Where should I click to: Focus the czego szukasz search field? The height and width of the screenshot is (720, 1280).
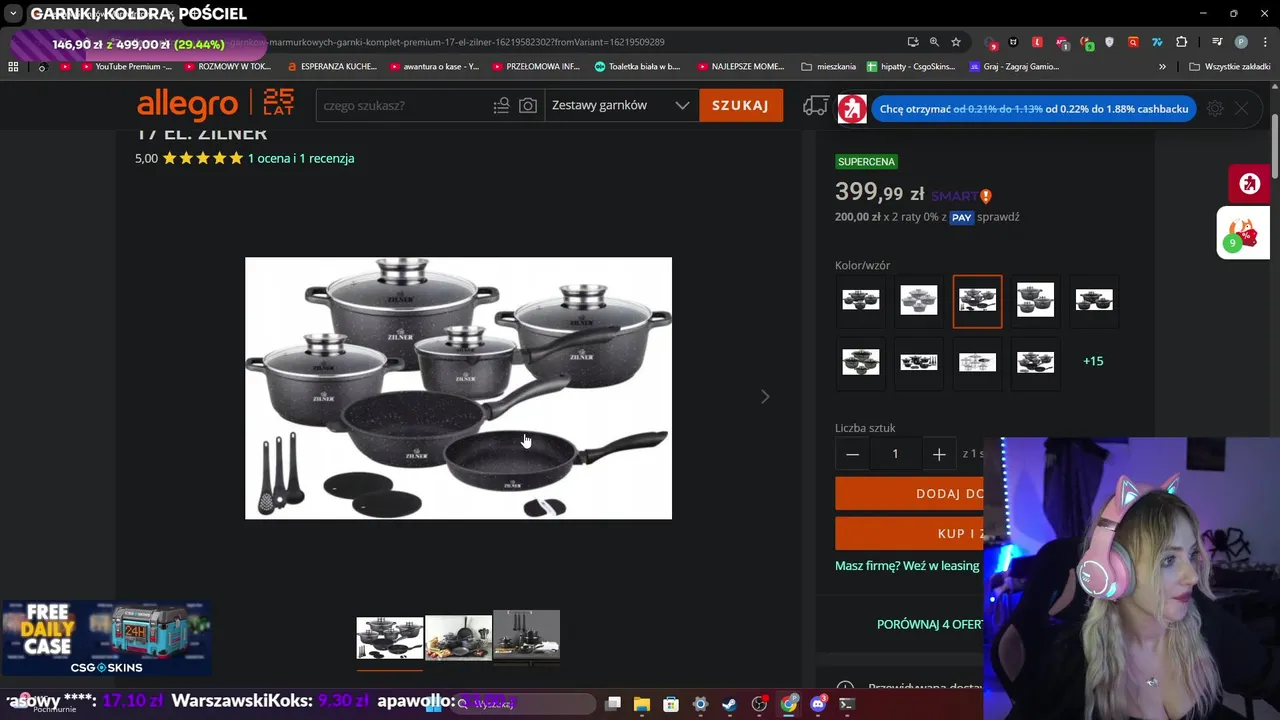pos(404,105)
